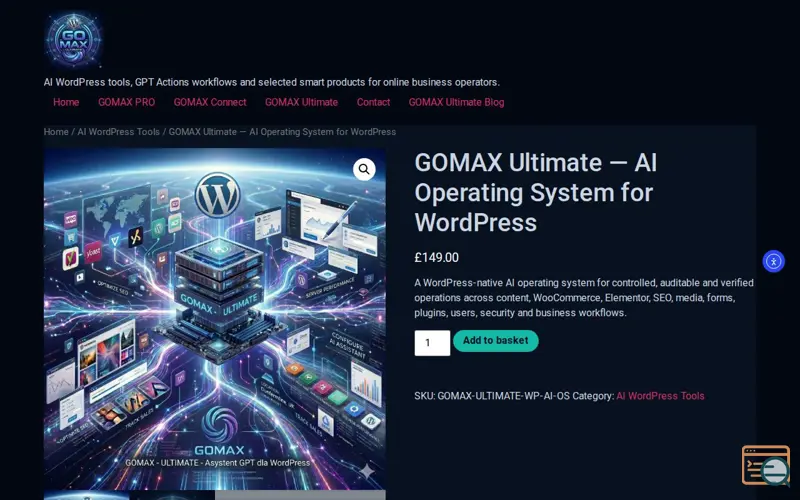
Task: Click the Add to basket button
Action: click(x=495, y=341)
